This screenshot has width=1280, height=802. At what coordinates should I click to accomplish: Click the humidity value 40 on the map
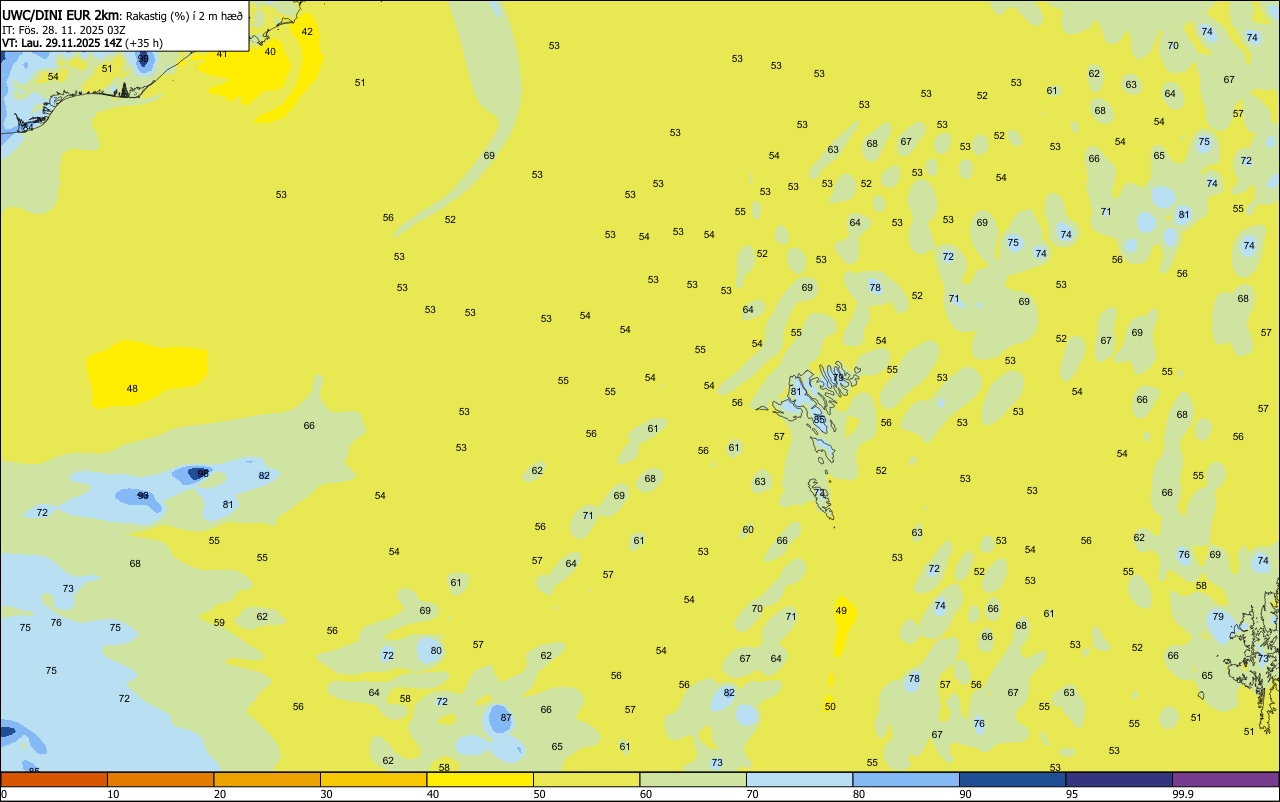tap(270, 51)
